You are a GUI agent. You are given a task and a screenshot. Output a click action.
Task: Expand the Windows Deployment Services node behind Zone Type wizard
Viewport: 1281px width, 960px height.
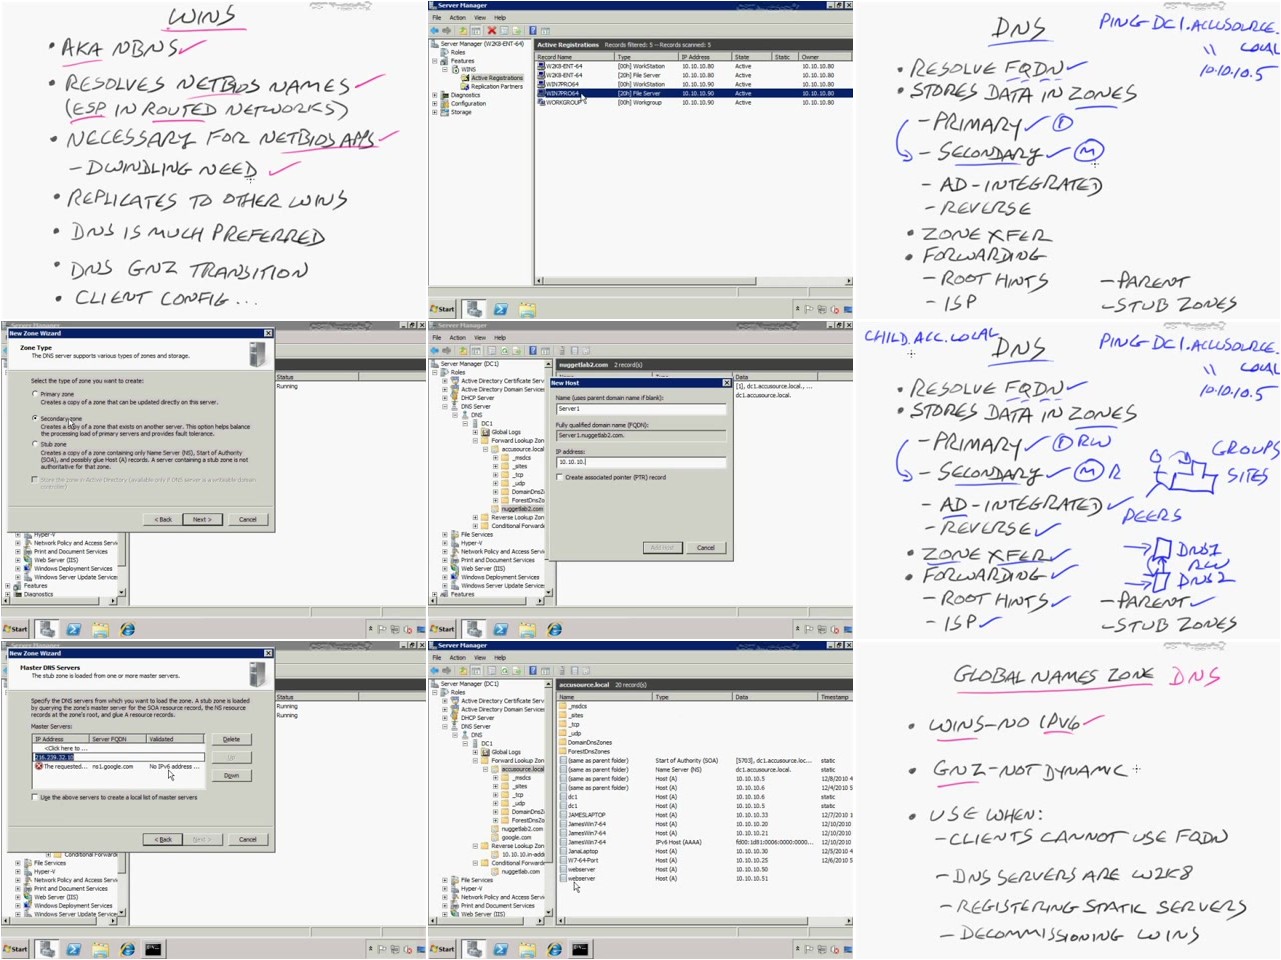[18, 569]
